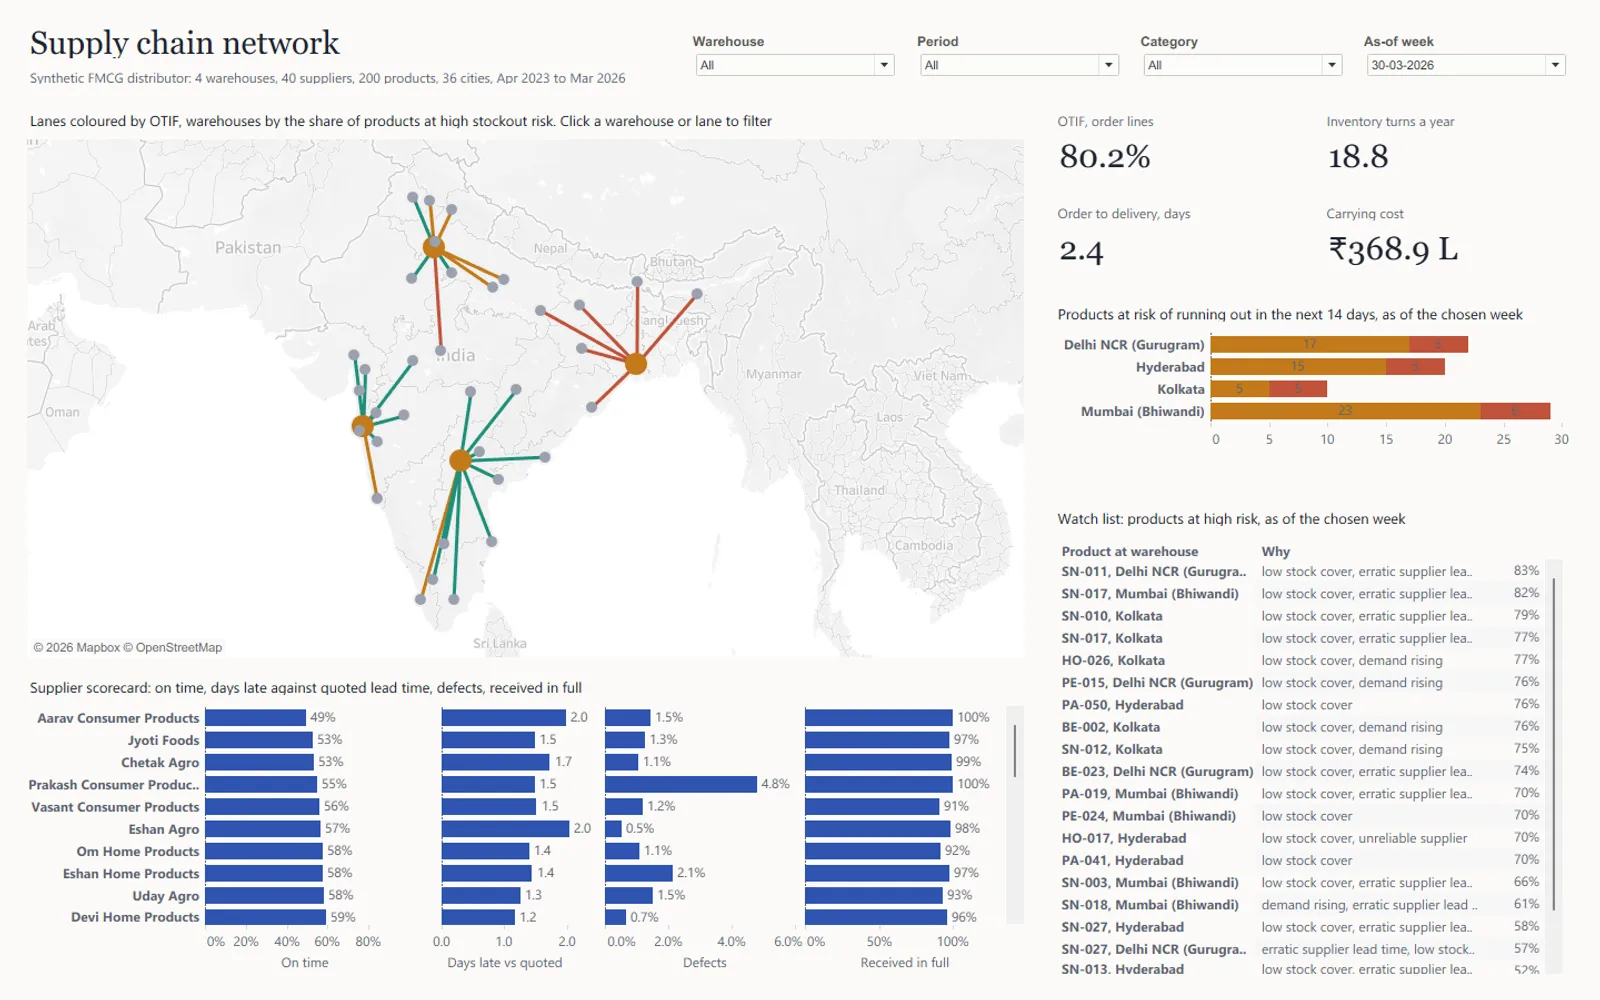Select the Hyderabad warehouse marker on the map
Image resolution: width=1600 pixels, height=1000 pixels.
460,460
